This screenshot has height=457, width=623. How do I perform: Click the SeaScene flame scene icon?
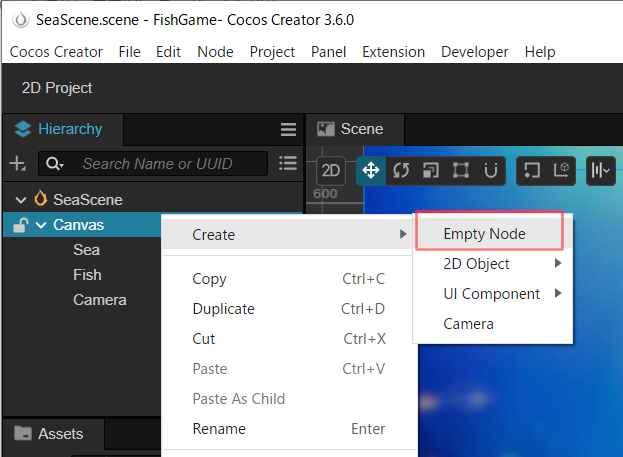41,198
